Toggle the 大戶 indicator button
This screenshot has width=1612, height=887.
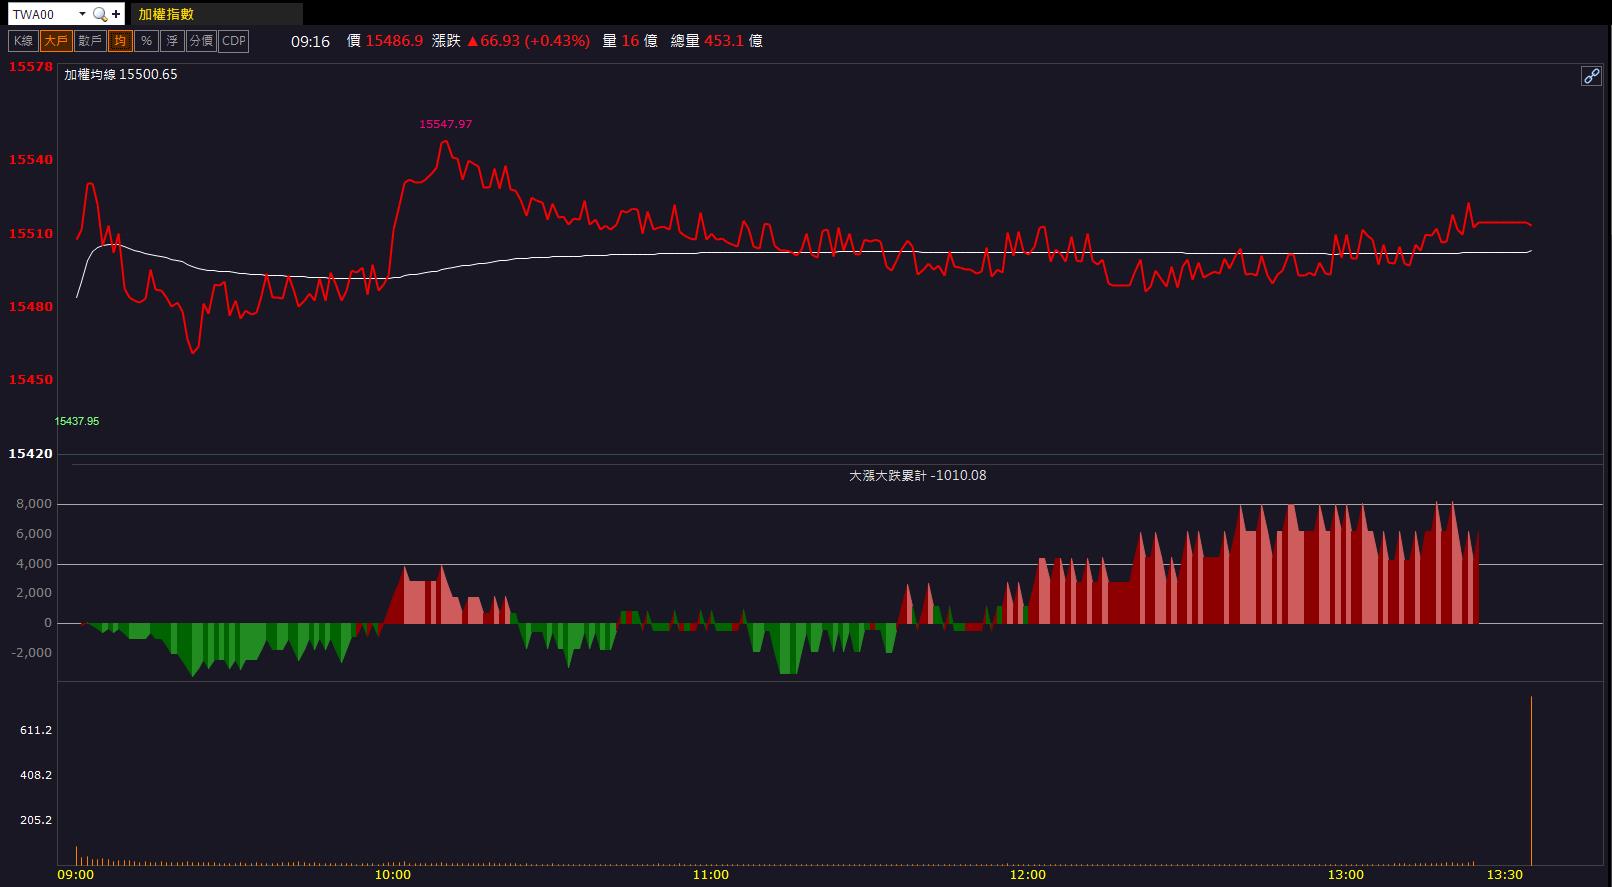point(55,41)
